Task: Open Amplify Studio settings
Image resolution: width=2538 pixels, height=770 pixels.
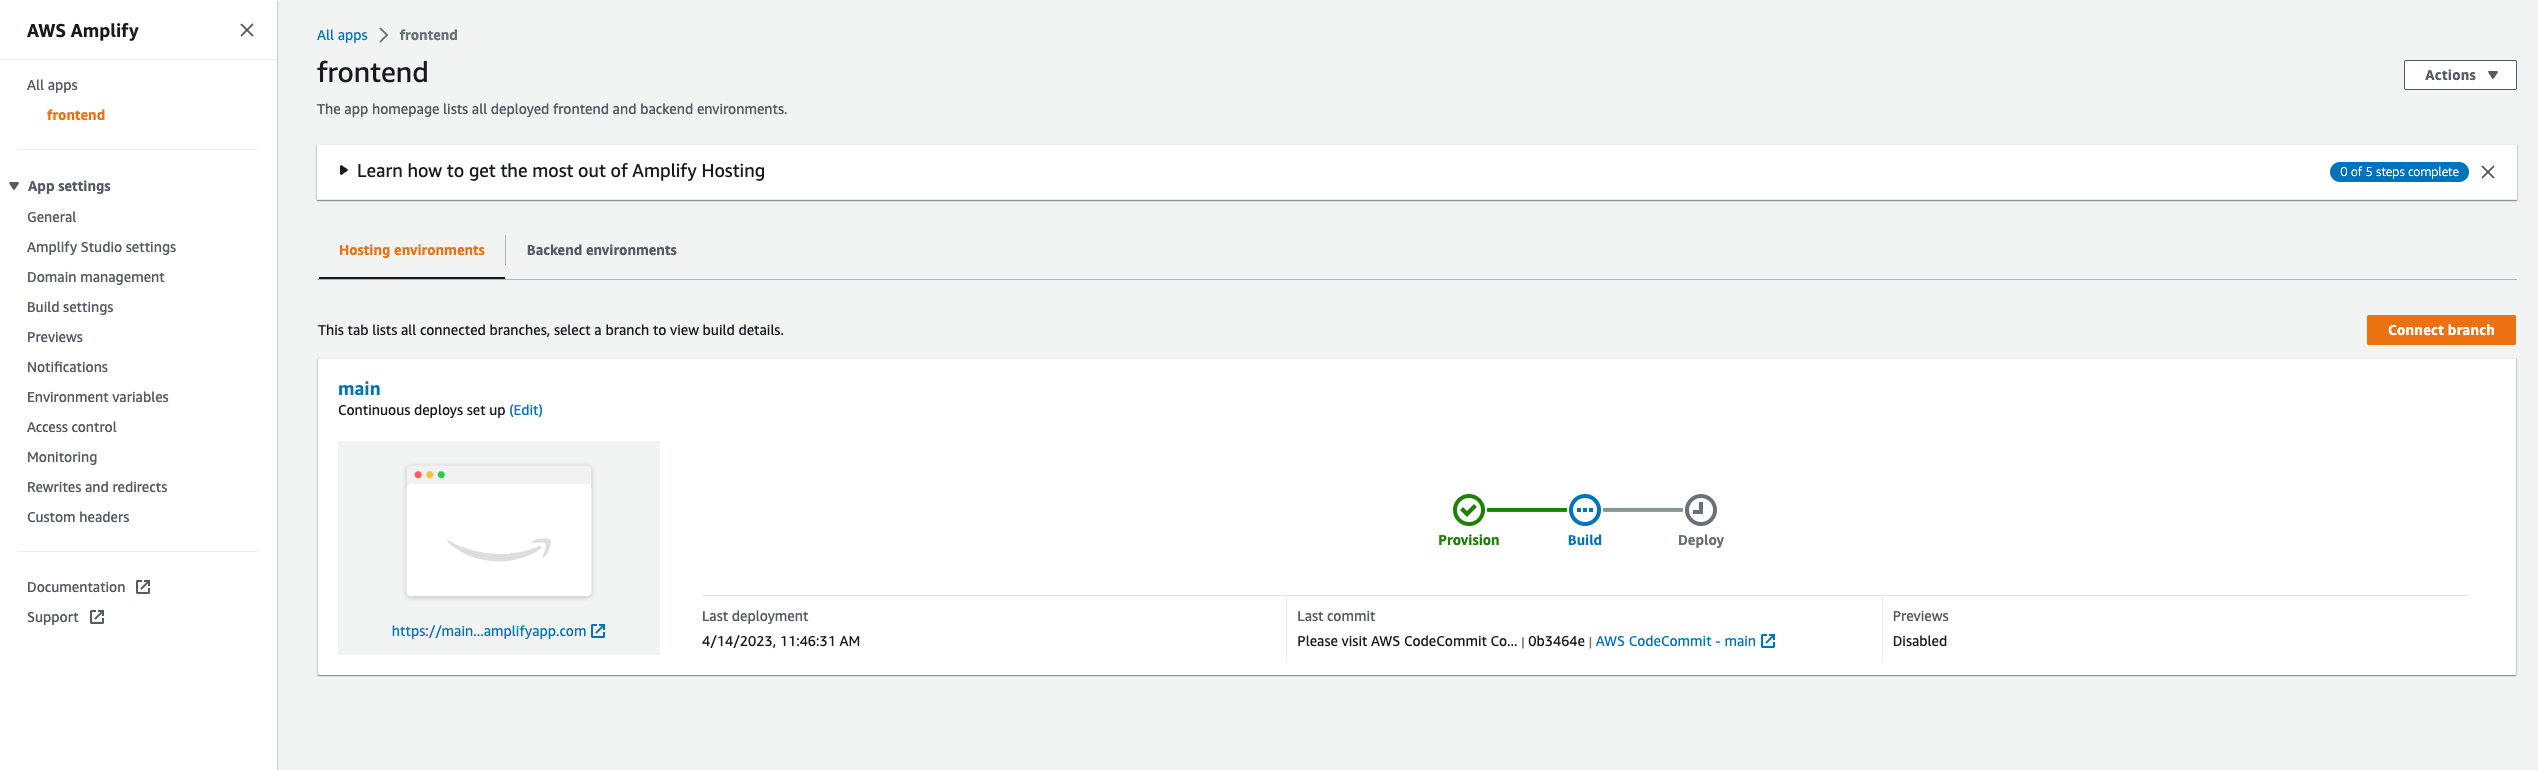Action: pyautogui.click(x=102, y=247)
